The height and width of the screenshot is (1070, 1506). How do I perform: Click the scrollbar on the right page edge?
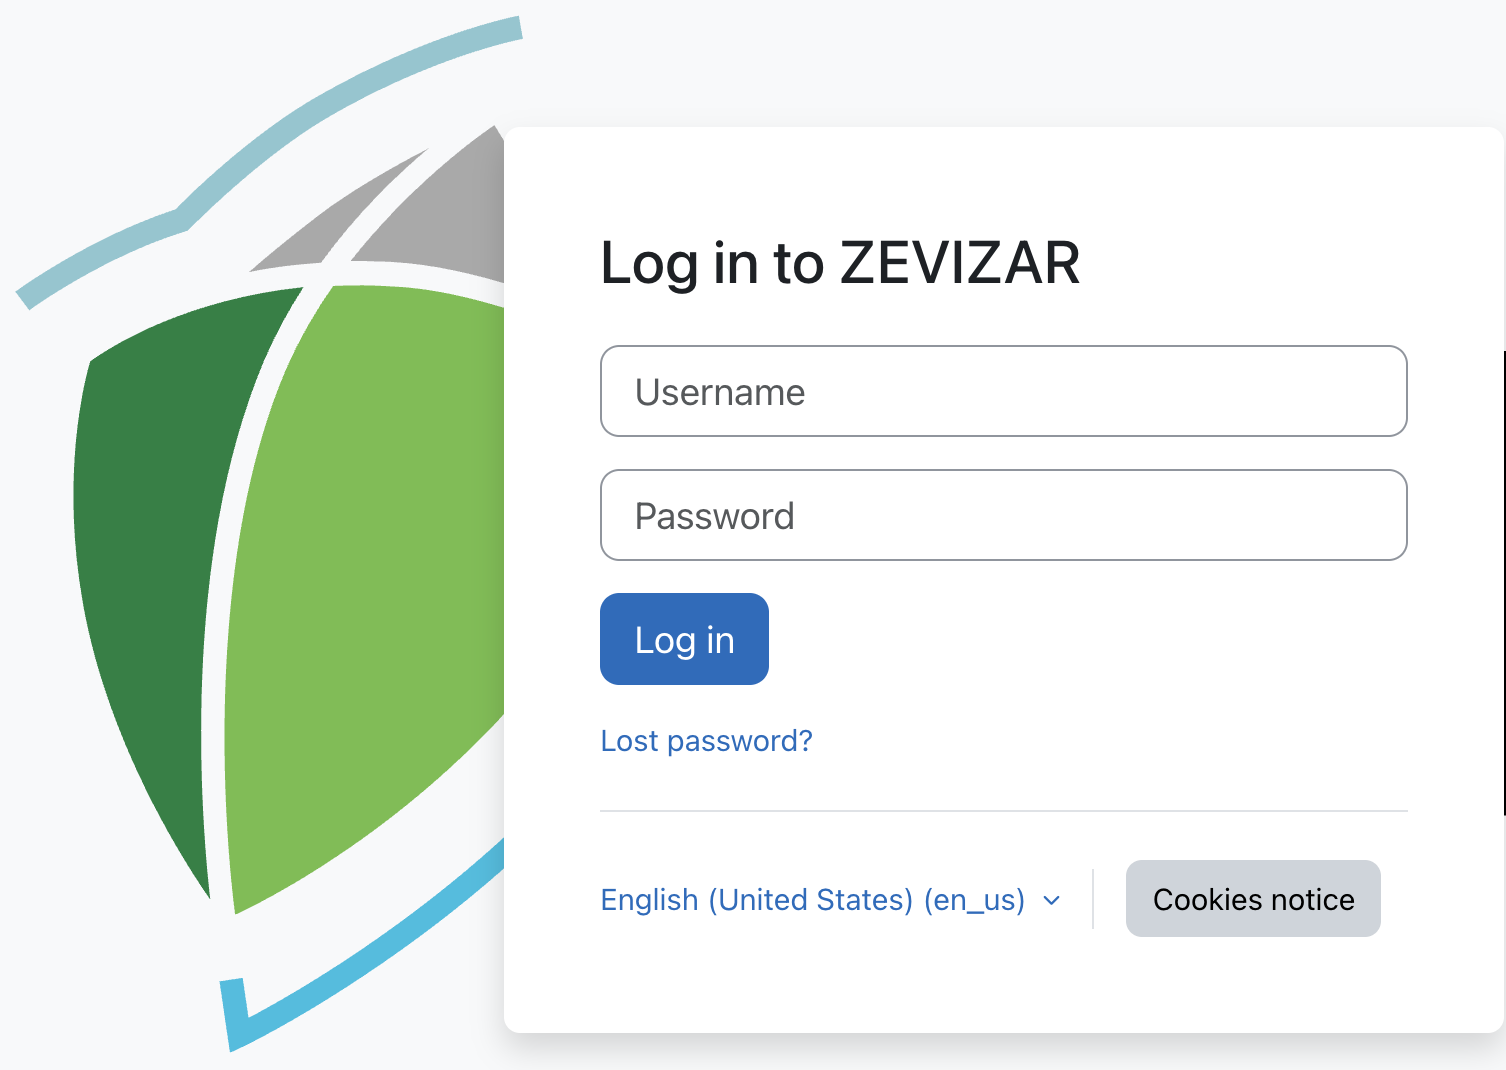click(x=1503, y=580)
